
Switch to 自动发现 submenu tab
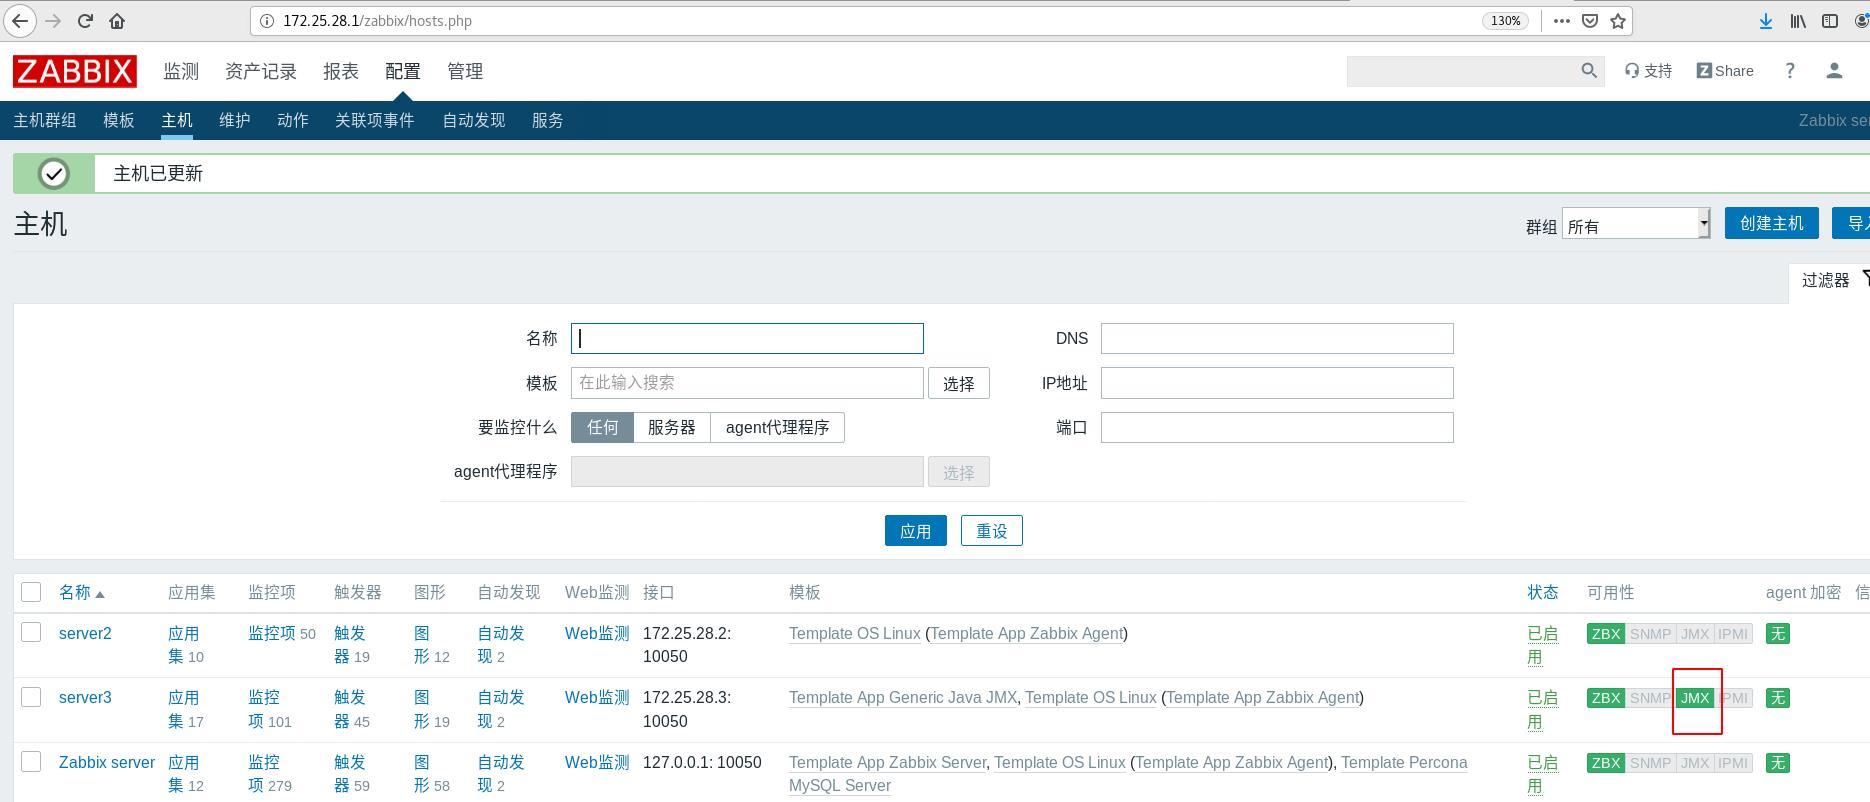[474, 120]
